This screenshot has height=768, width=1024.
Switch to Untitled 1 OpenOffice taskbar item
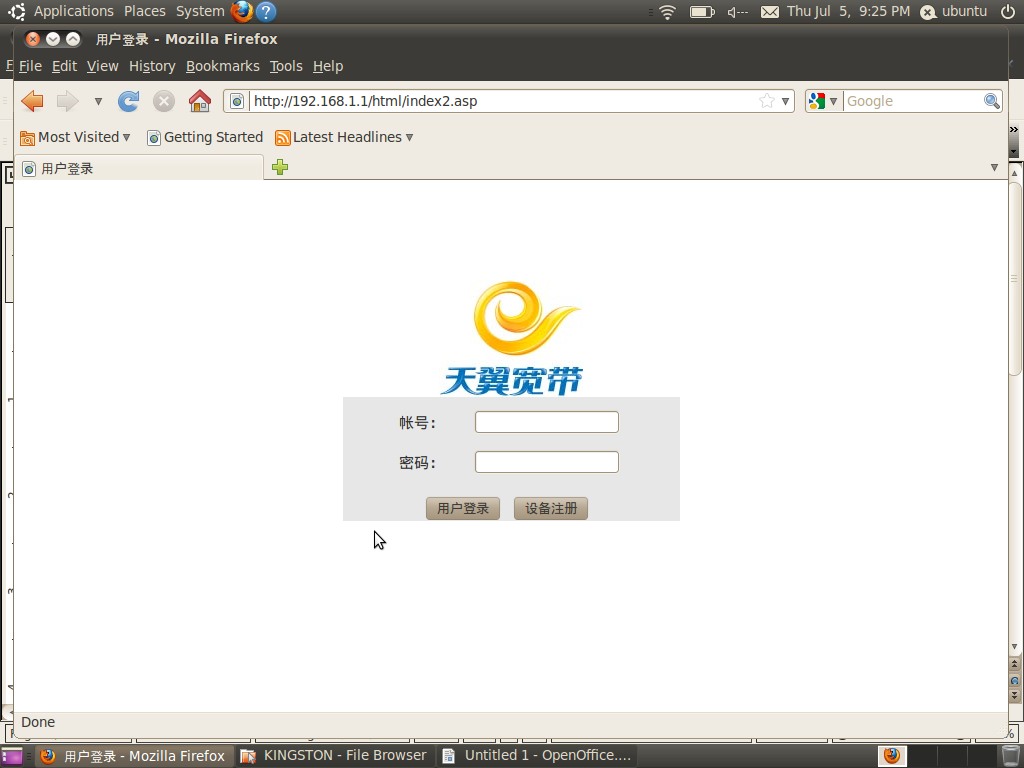537,756
